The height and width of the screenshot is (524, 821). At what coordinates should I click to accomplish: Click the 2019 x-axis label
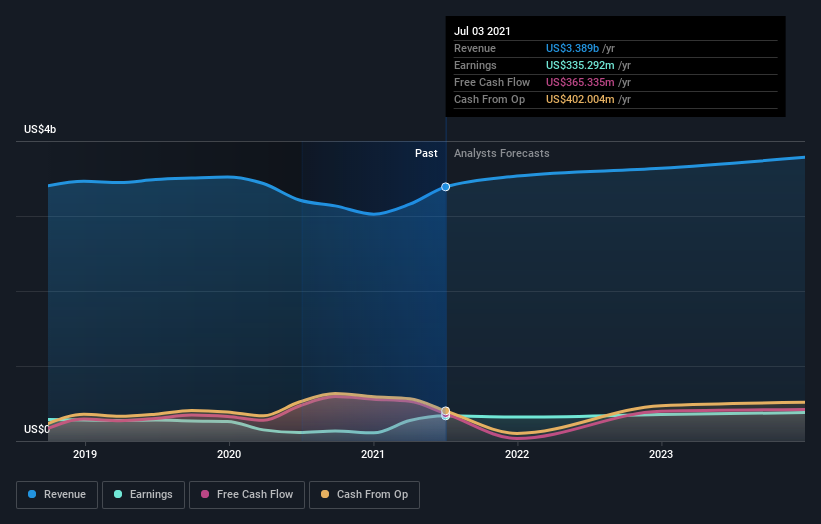tap(85, 454)
